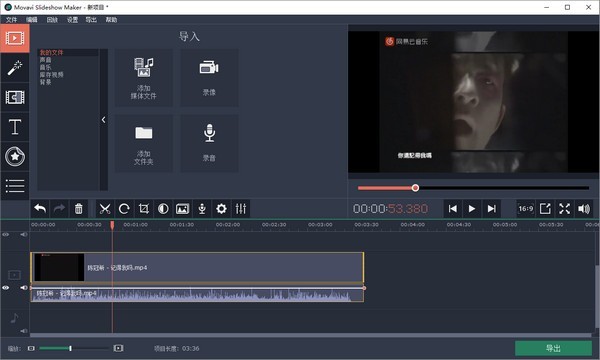The image size is (600, 360).
Task: Select 我的文件 in the category list
Action: (51, 52)
